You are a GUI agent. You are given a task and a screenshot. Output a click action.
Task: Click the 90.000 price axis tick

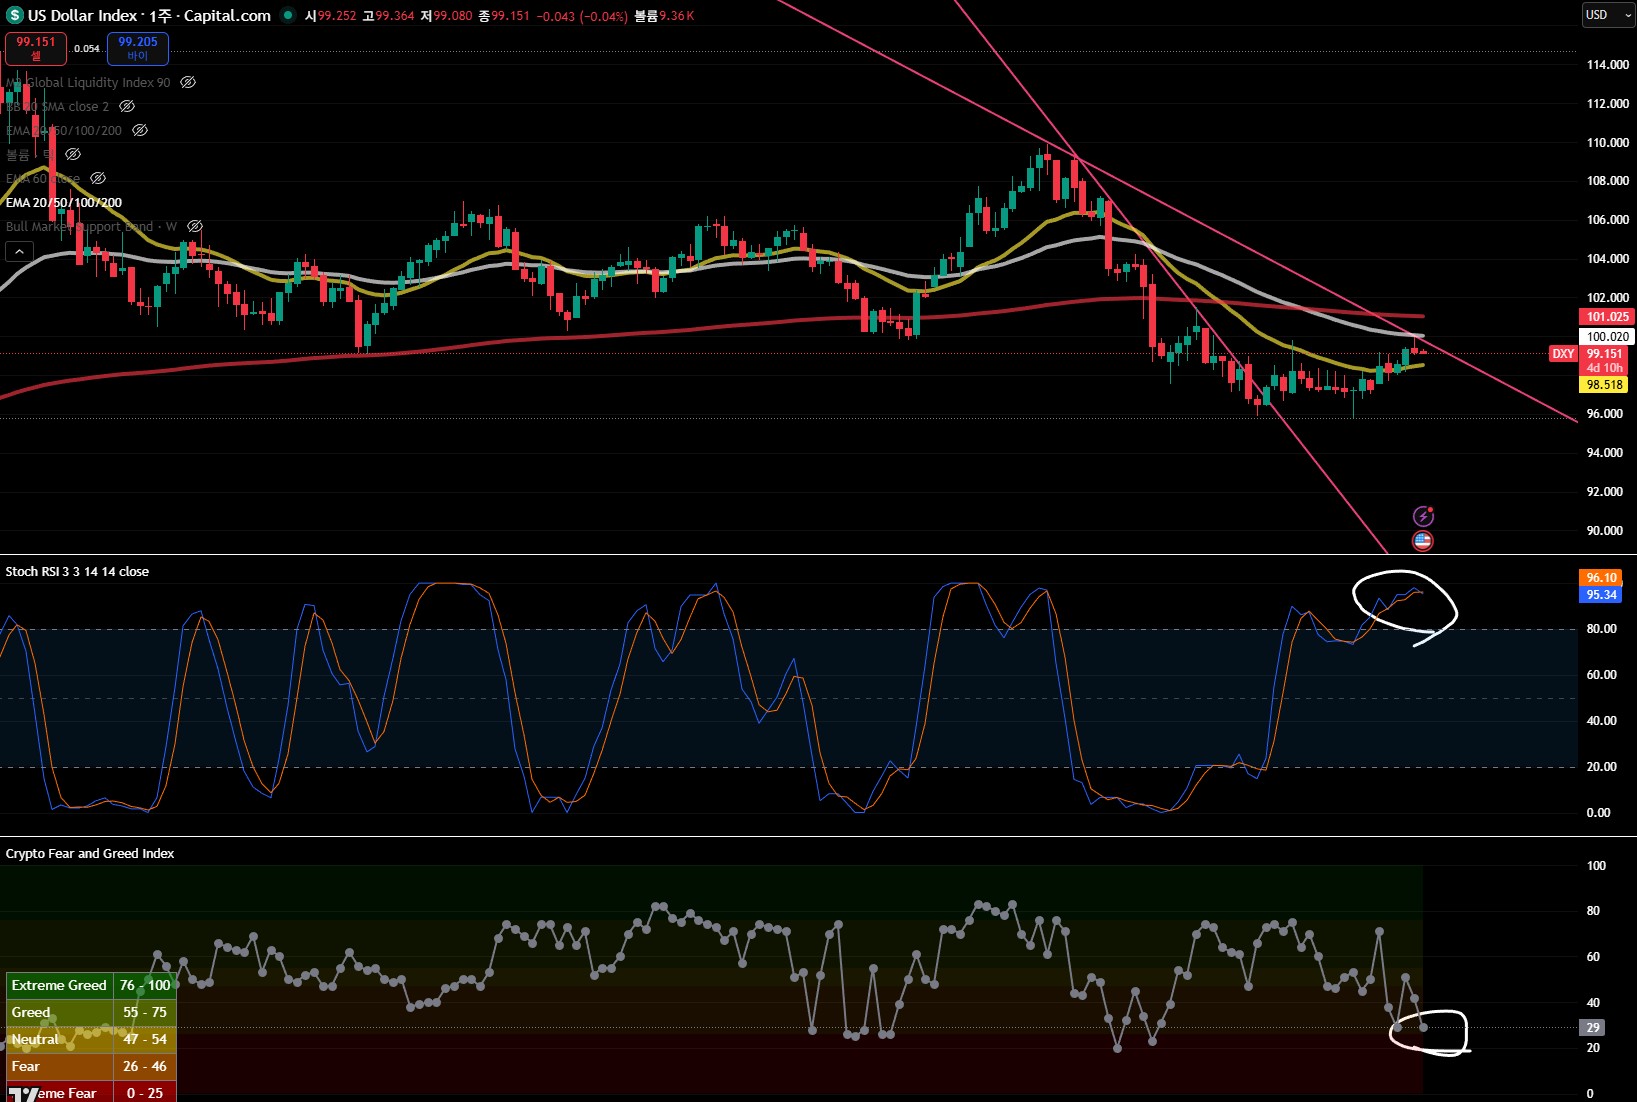(1605, 530)
